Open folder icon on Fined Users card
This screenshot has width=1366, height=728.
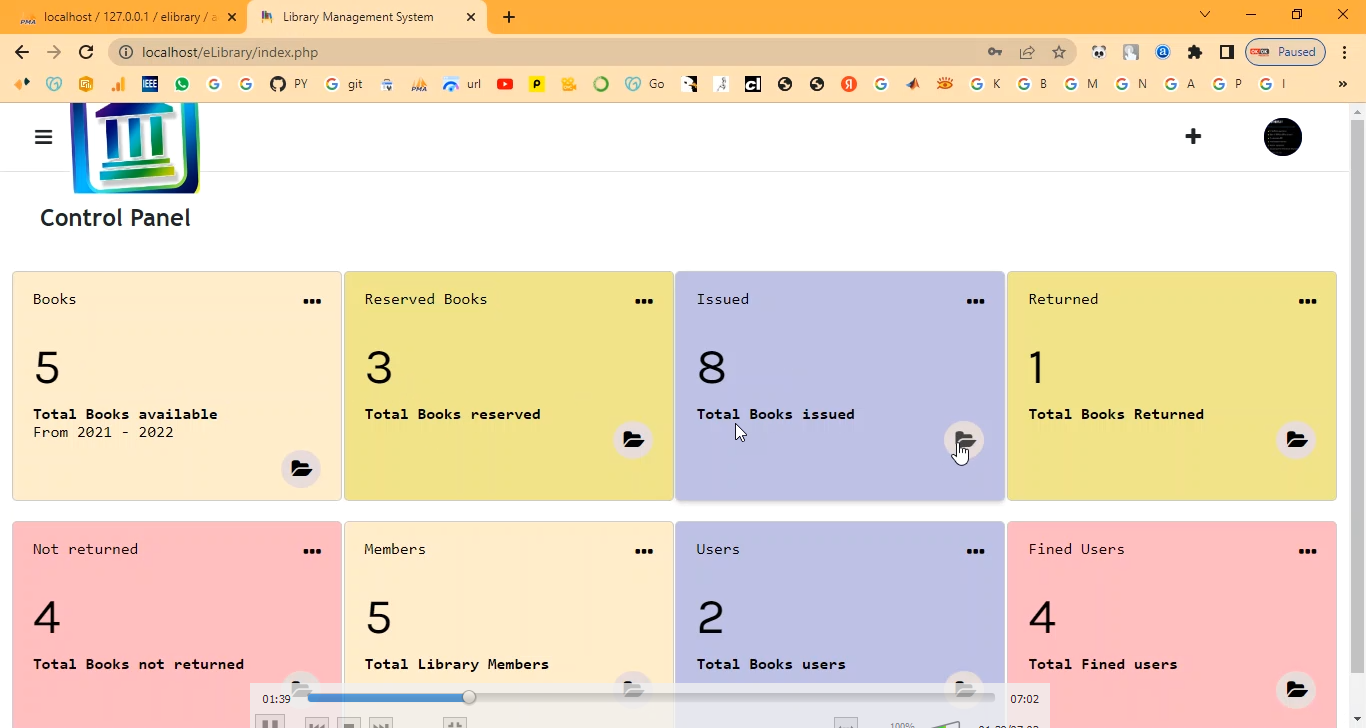tap(1297, 690)
